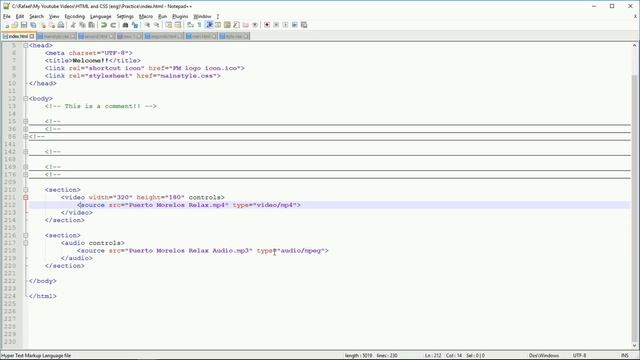Screen dimensions: 640x360
Task: Collapse the section fold at line 216
Action: tap(26, 235)
